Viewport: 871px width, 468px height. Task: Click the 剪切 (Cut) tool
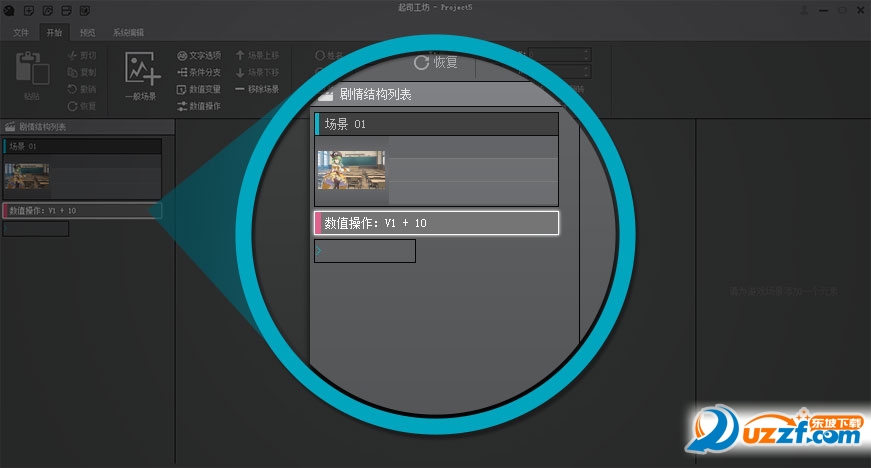click(x=82, y=56)
